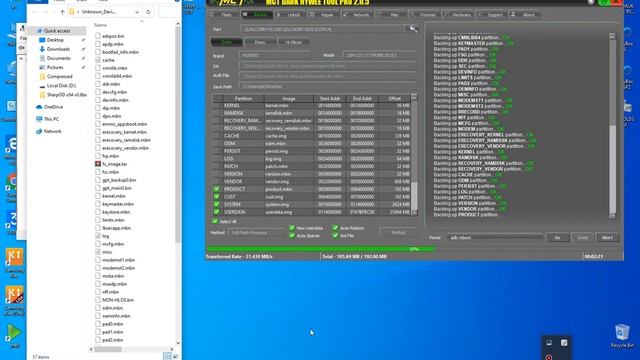
Task: Toggle the Select All checkbox
Action: [215, 221]
